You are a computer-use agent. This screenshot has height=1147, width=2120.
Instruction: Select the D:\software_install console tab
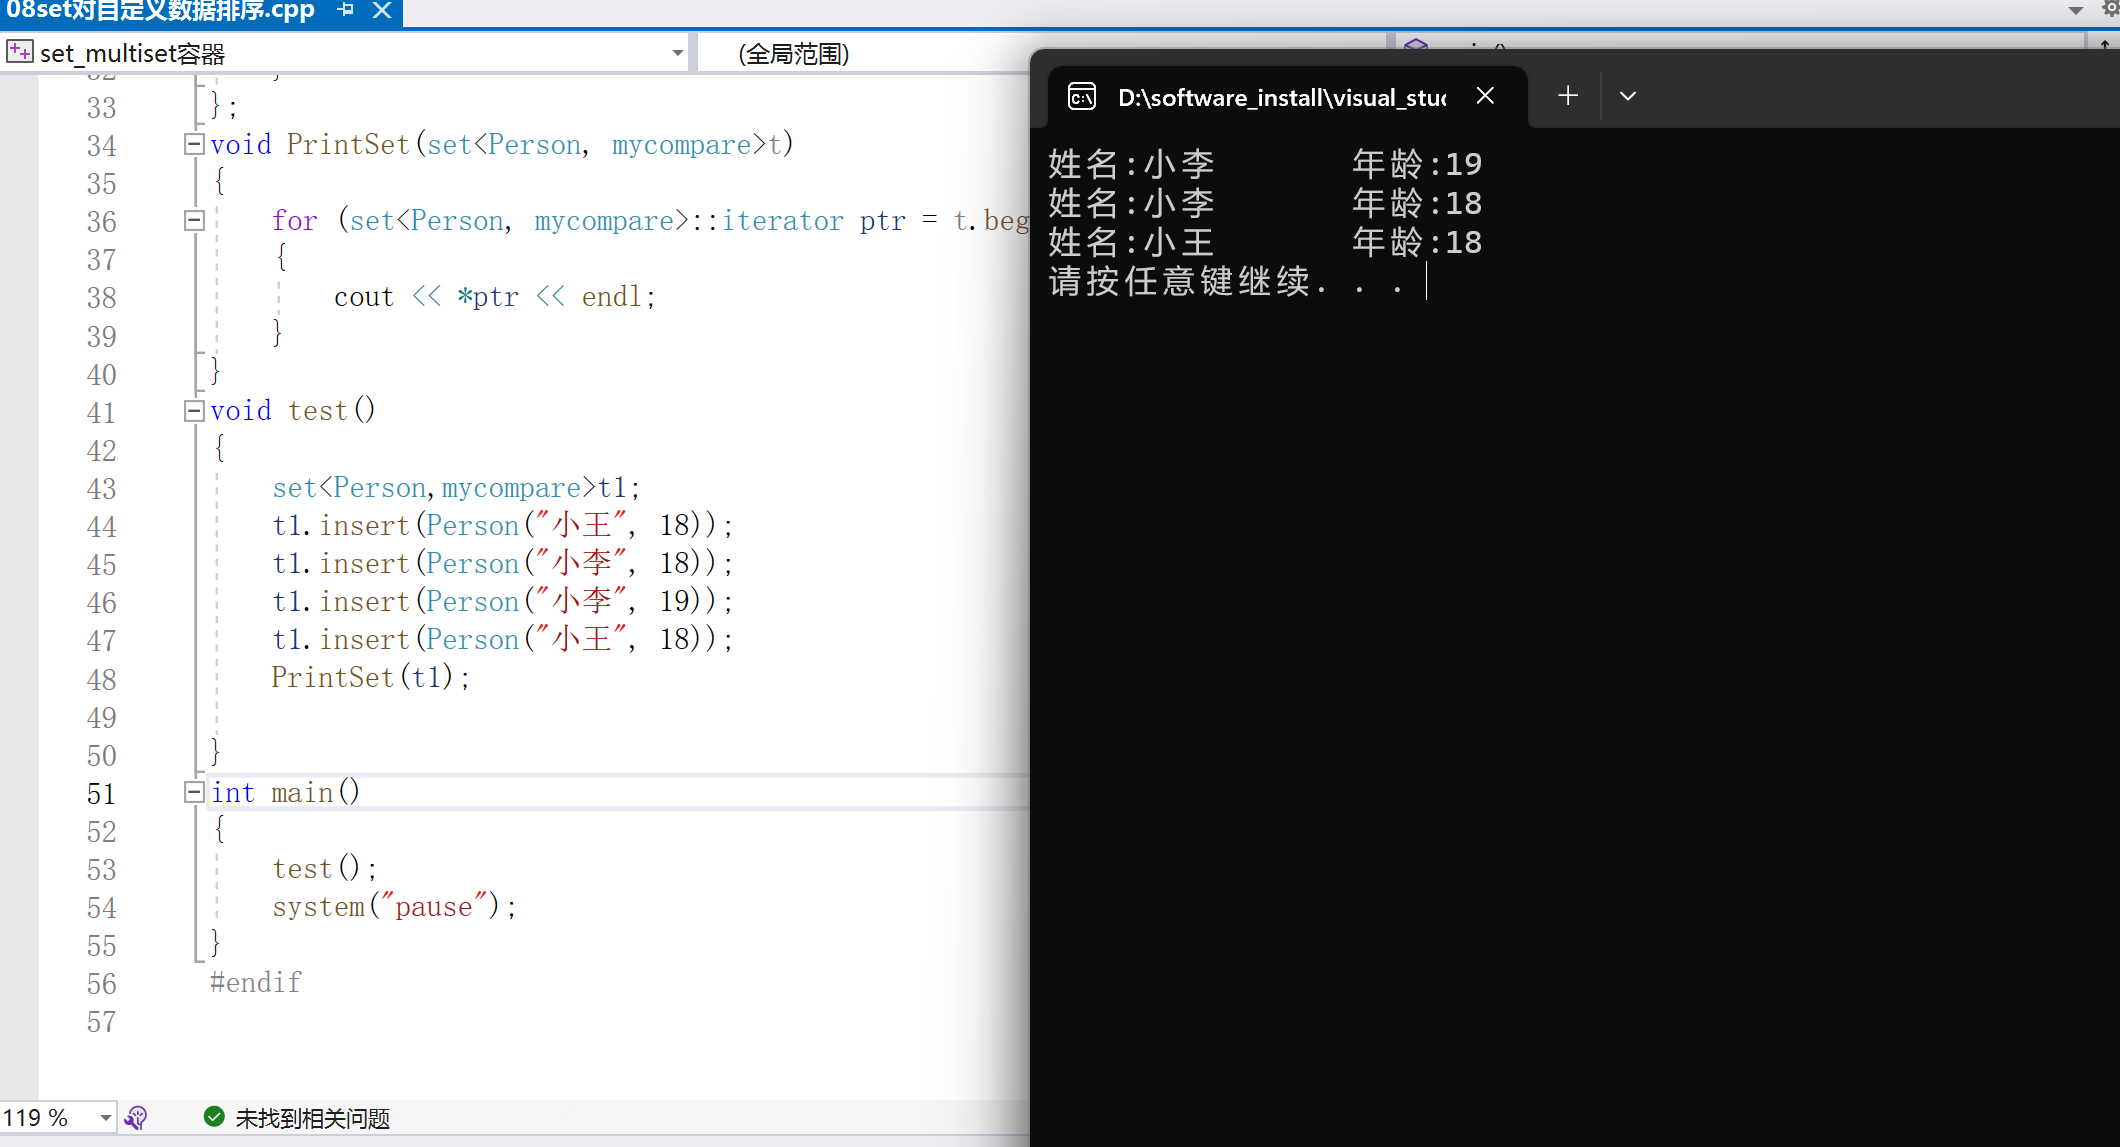[x=1281, y=97]
